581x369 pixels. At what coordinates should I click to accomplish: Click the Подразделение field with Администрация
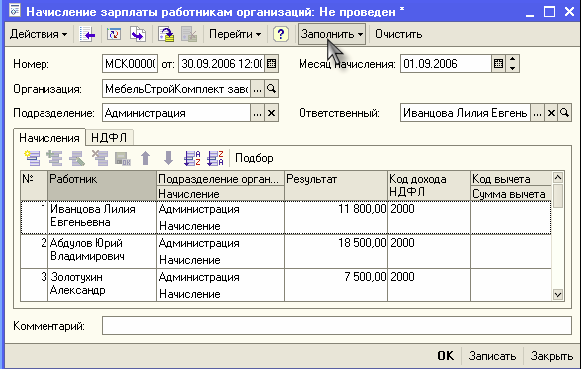[176, 113]
